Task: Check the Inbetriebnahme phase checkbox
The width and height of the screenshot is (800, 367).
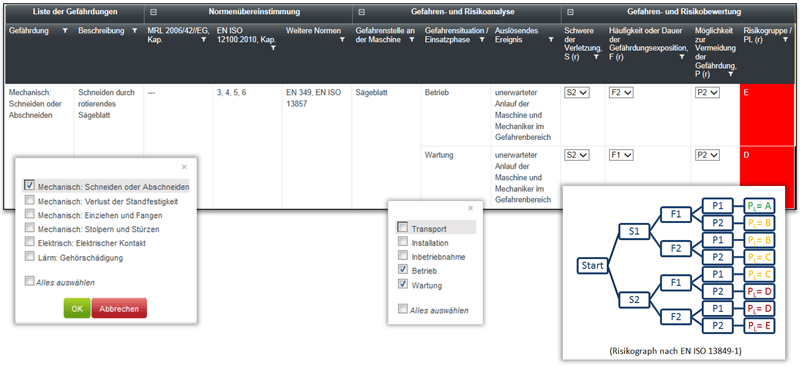Action: pos(403,255)
